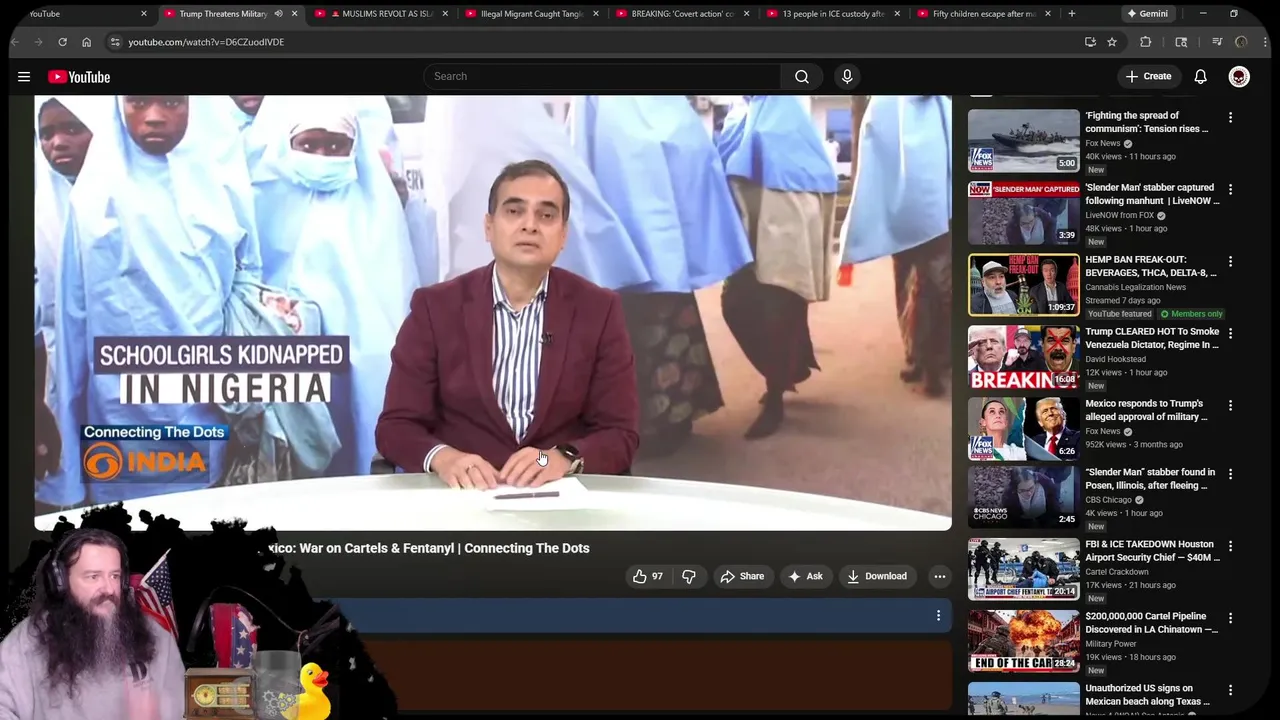Open FBI & ICE TAKEDOWN Houston thumbnail

tap(1024, 570)
